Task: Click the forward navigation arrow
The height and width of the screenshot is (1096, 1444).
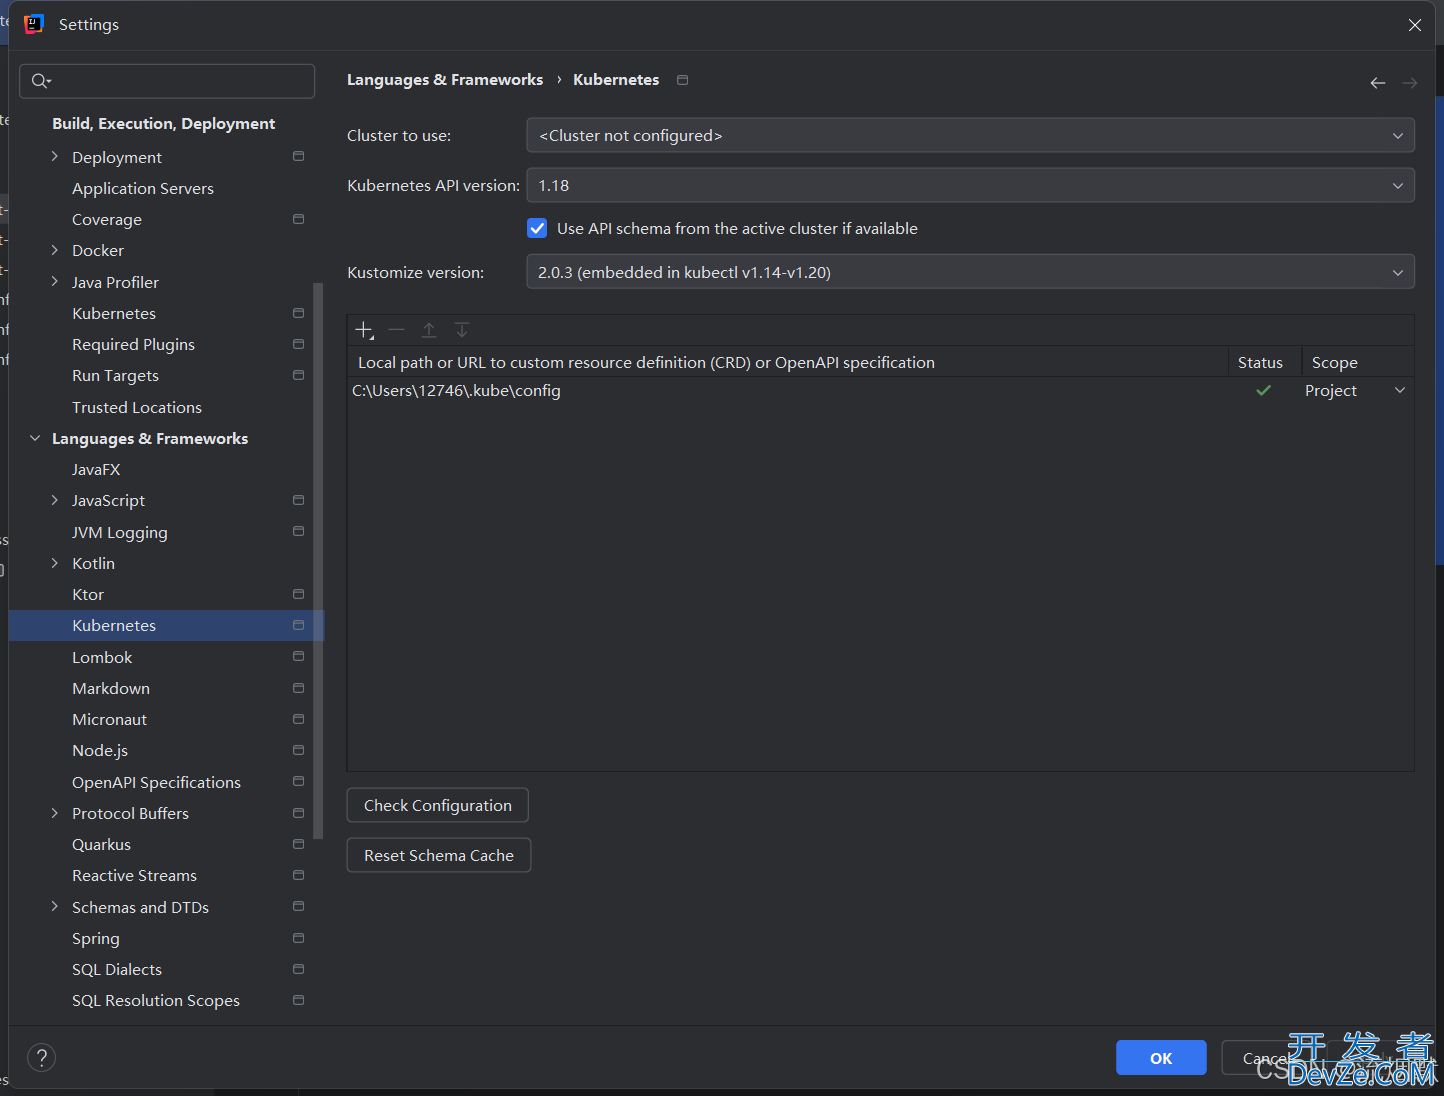Action: tap(1410, 83)
